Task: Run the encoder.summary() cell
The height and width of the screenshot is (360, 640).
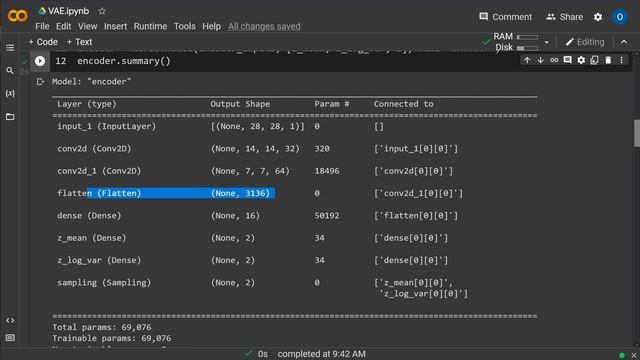Action: pos(40,61)
